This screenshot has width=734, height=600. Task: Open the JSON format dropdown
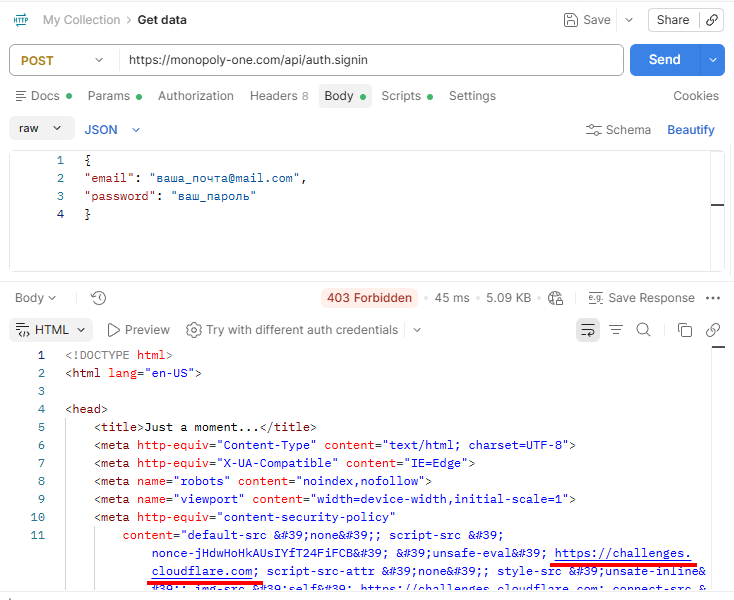pos(112,130)
